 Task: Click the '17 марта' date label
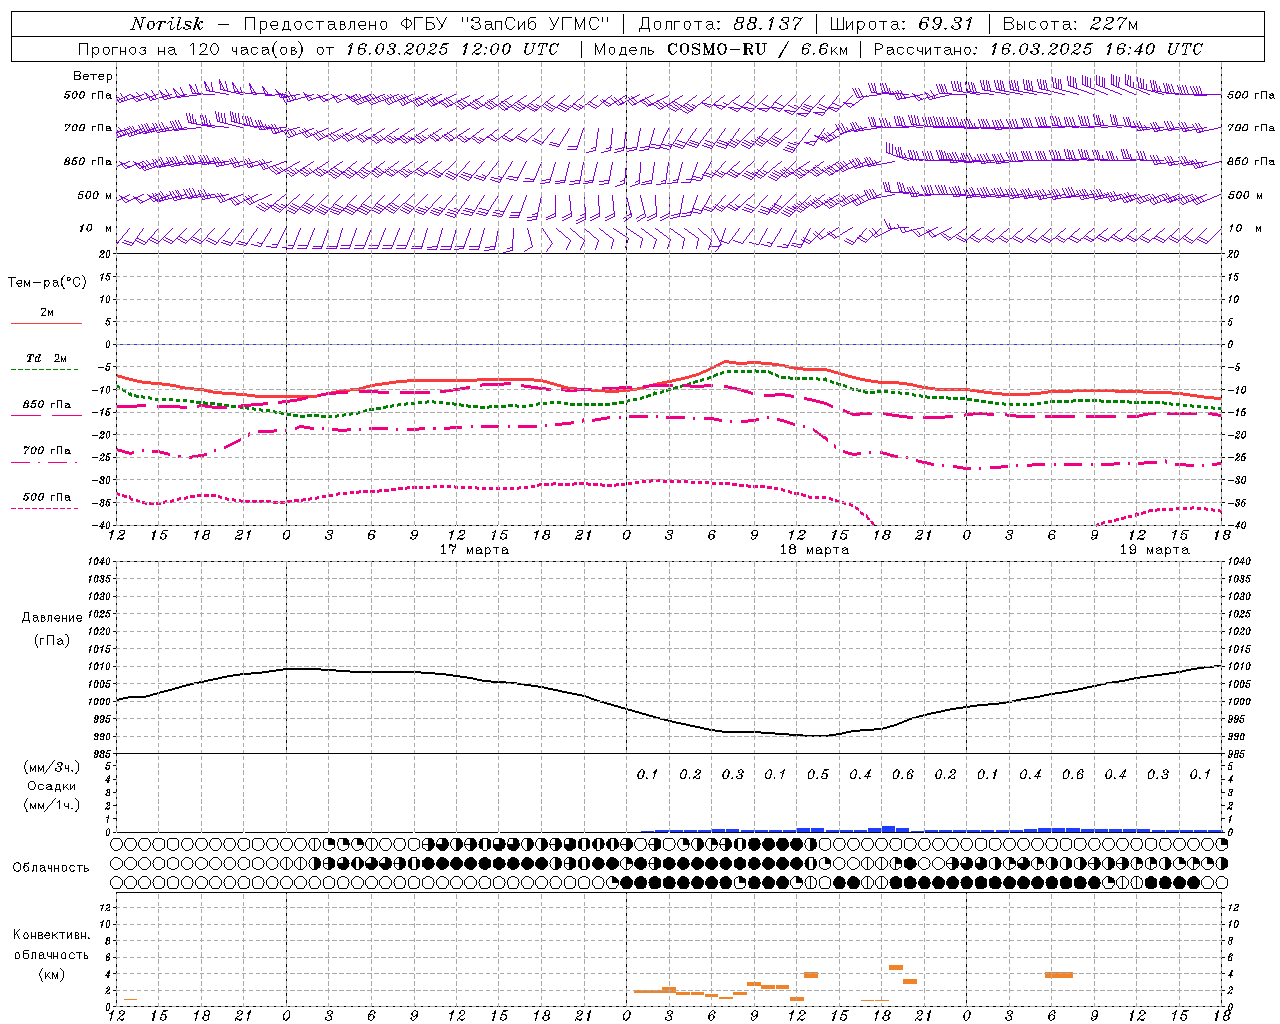click(x=474, y=549)
